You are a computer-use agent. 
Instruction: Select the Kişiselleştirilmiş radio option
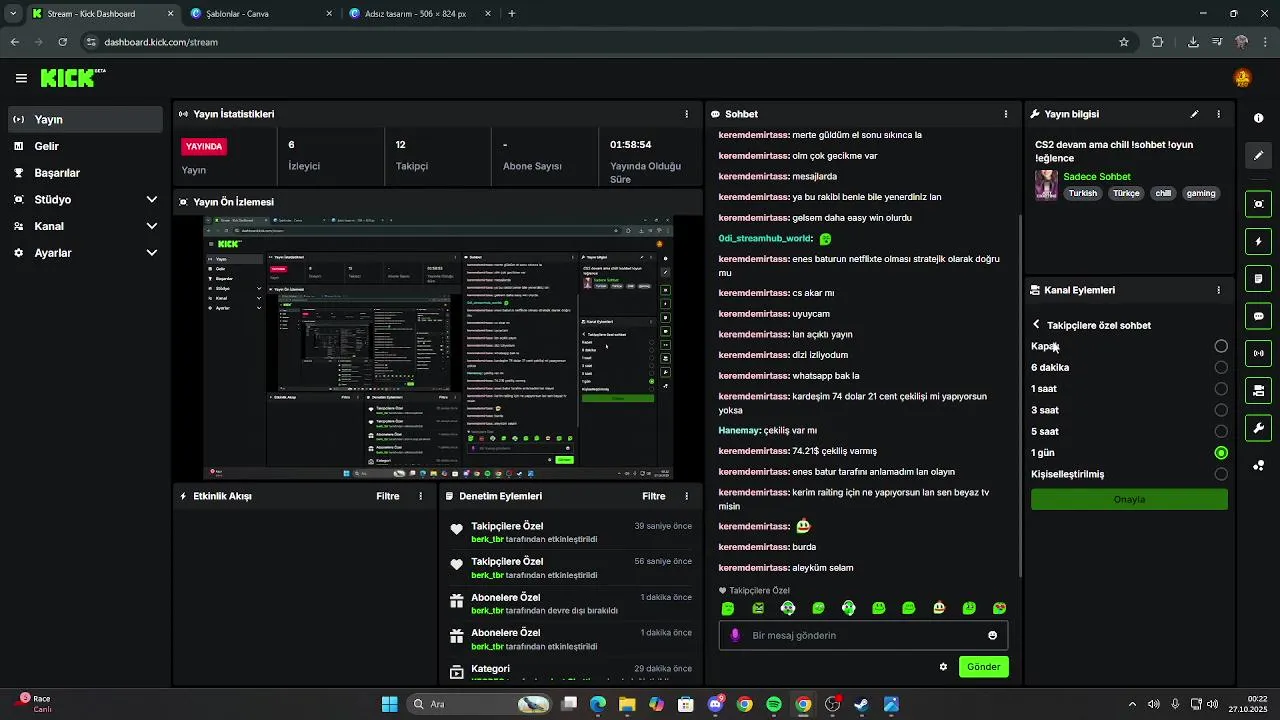pyautogui.click(x=1221, y=474)
